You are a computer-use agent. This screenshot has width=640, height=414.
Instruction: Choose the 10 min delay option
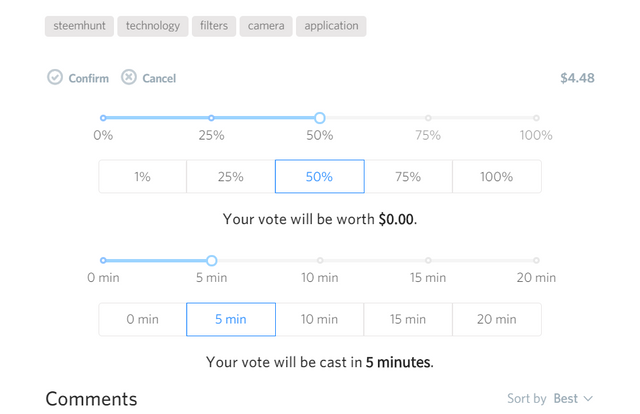[x=320, y=319]
